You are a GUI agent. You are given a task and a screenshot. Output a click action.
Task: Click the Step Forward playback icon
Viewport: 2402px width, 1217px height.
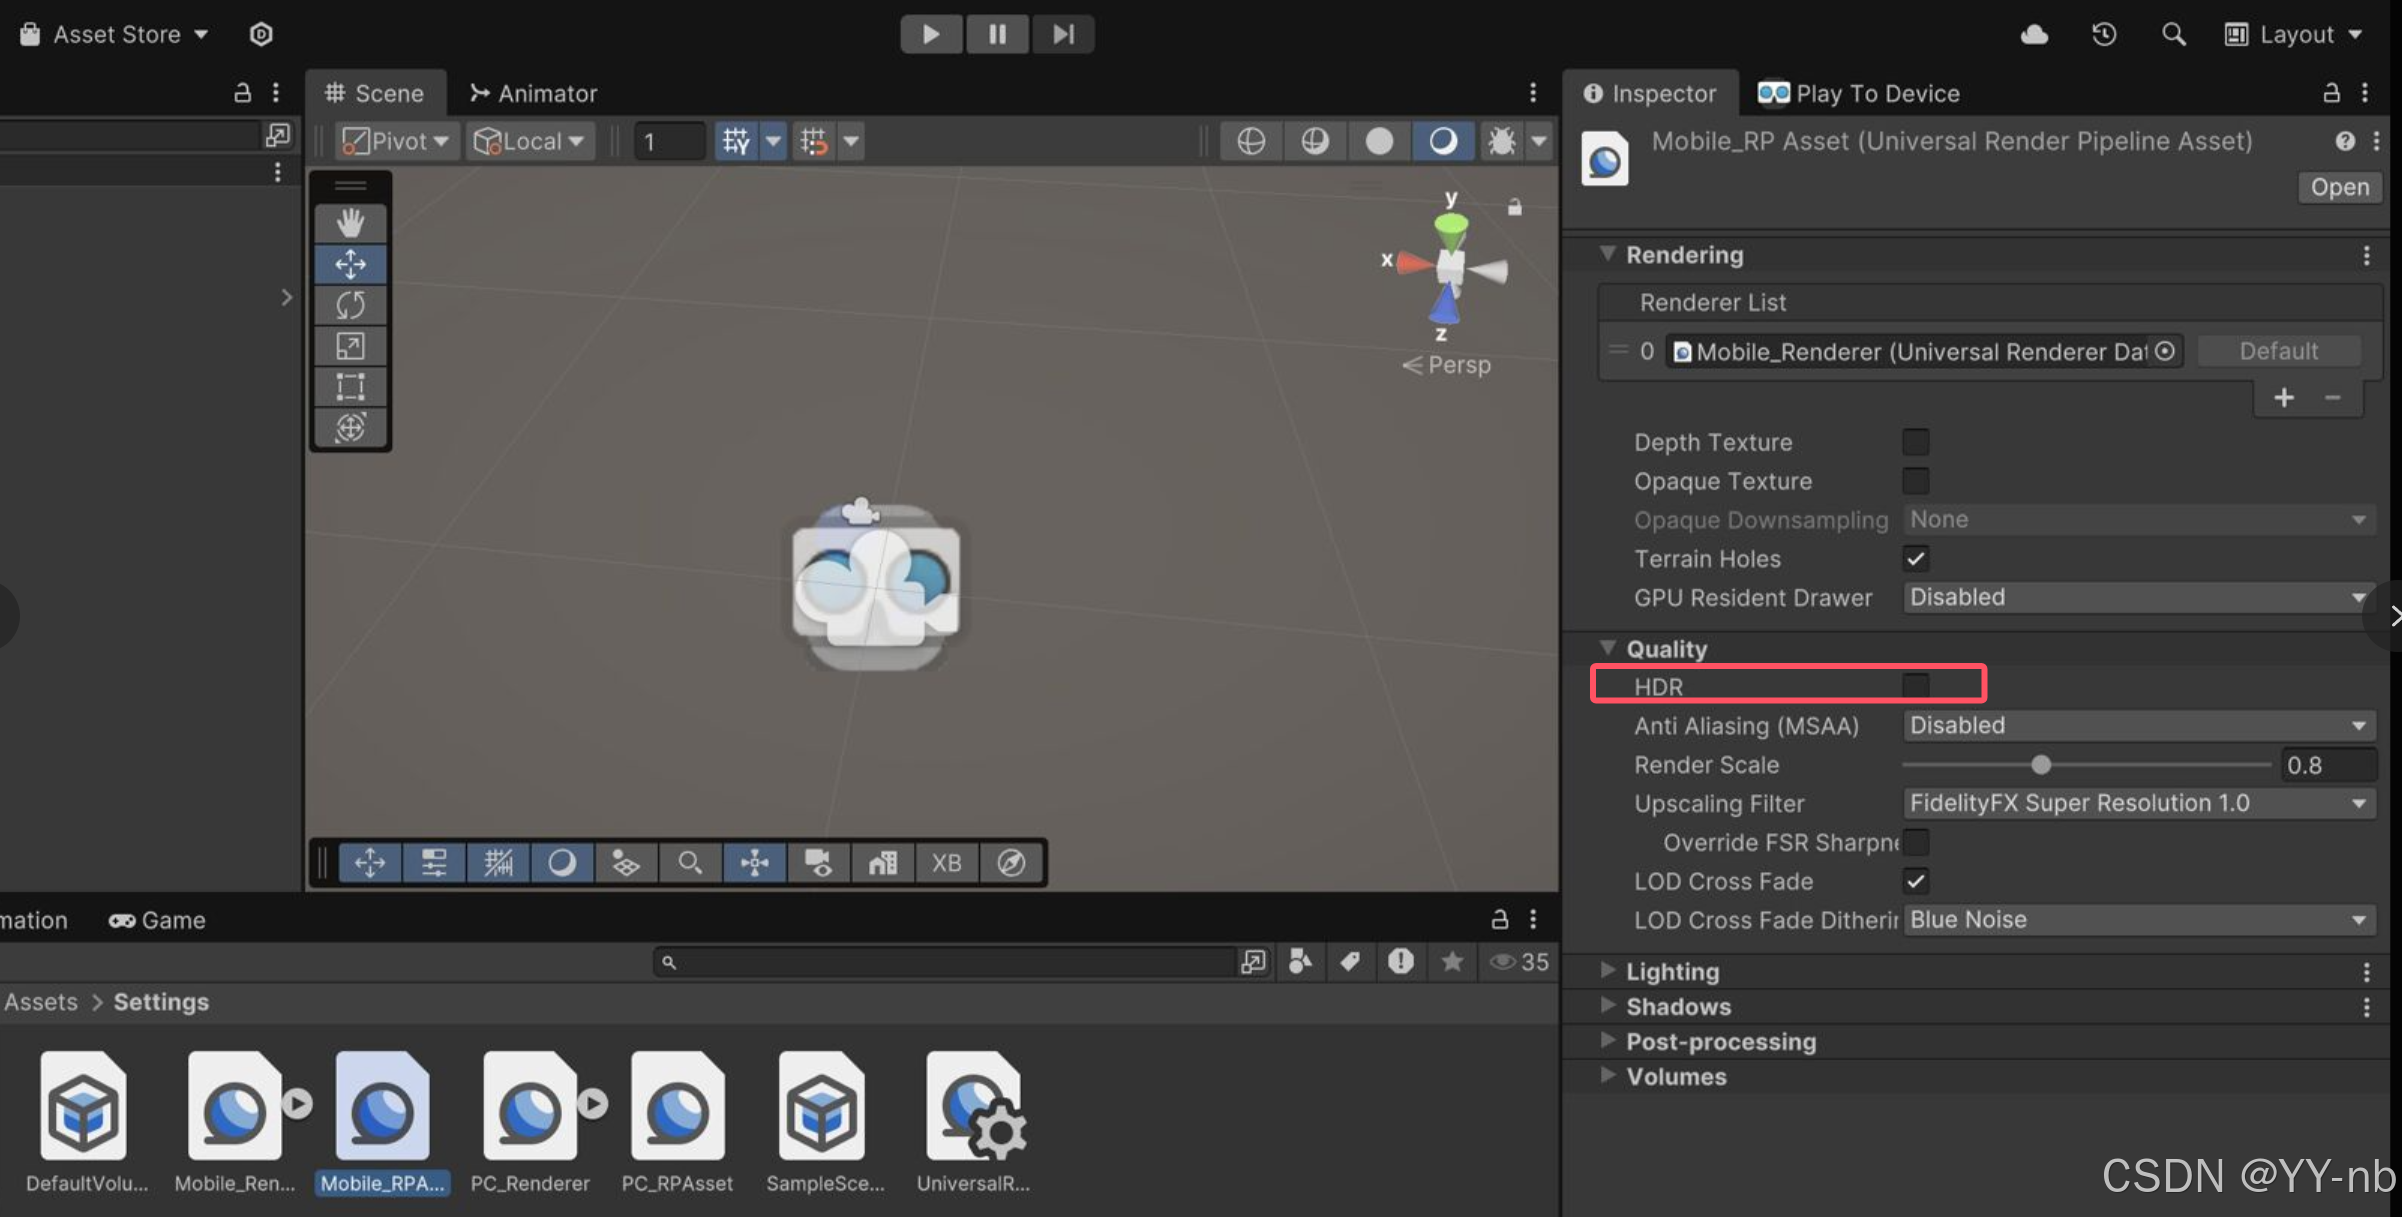[x=1060, y=33]
